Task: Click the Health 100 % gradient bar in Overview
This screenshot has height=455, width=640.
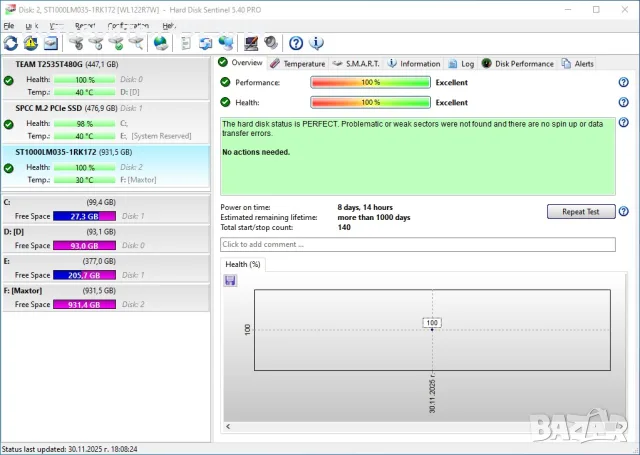Action: pos(370,102)
